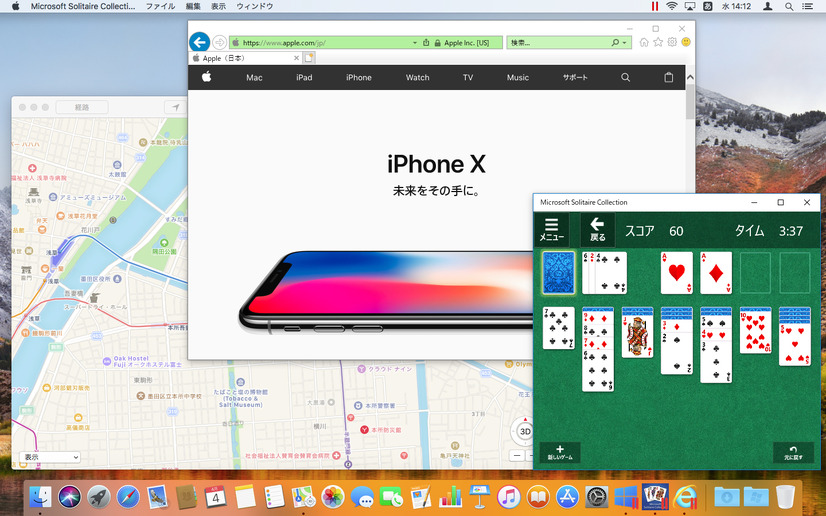Viewport: 826px width, 516px height.
Task: Open the browser settings gear icon
Action: pos(672,42)
